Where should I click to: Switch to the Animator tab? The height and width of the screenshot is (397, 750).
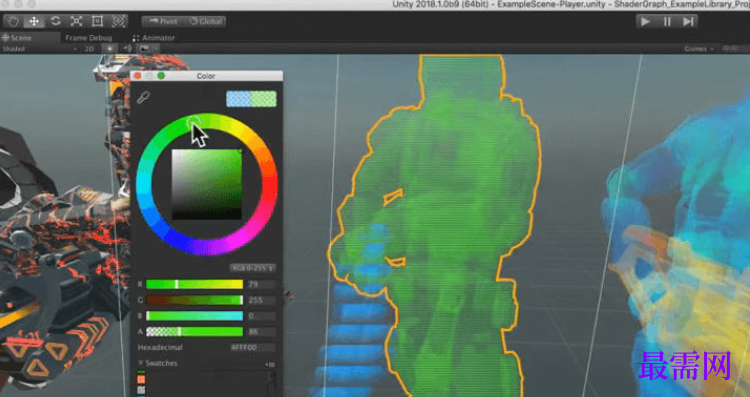tap(154, 38)
